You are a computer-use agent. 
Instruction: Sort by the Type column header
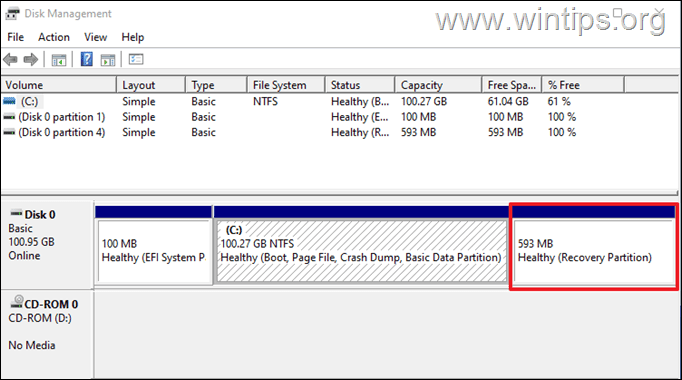click(x=216, y=85)
